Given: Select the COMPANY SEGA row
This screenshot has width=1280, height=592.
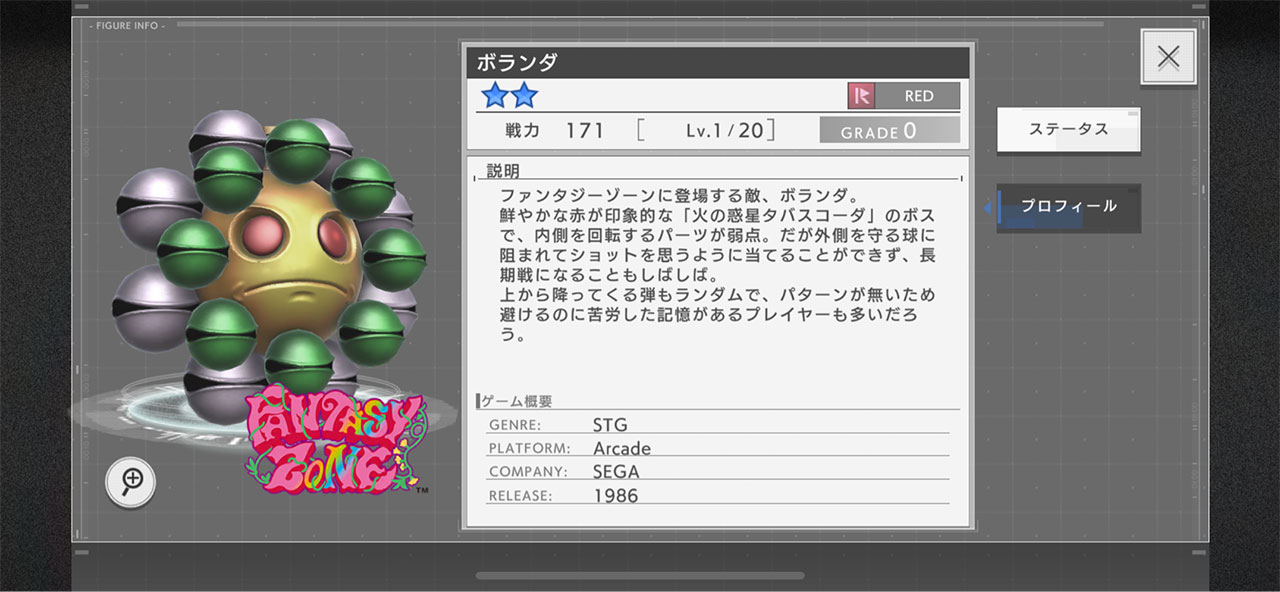Looking at the screenshot, I should click(717, 472).
